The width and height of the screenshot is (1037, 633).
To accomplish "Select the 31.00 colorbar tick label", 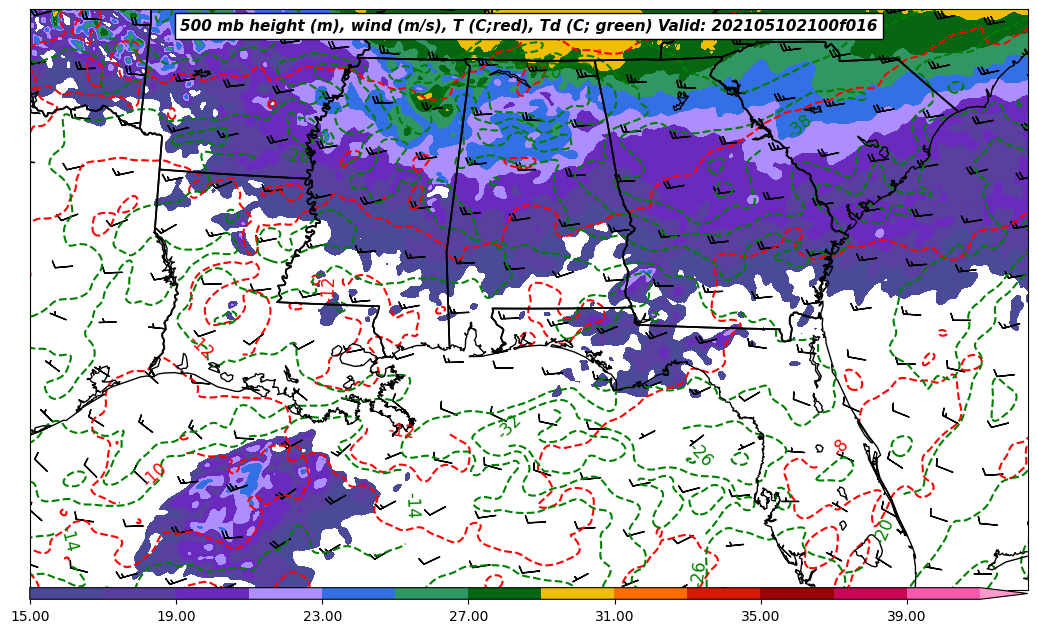I will coord(614,616).
